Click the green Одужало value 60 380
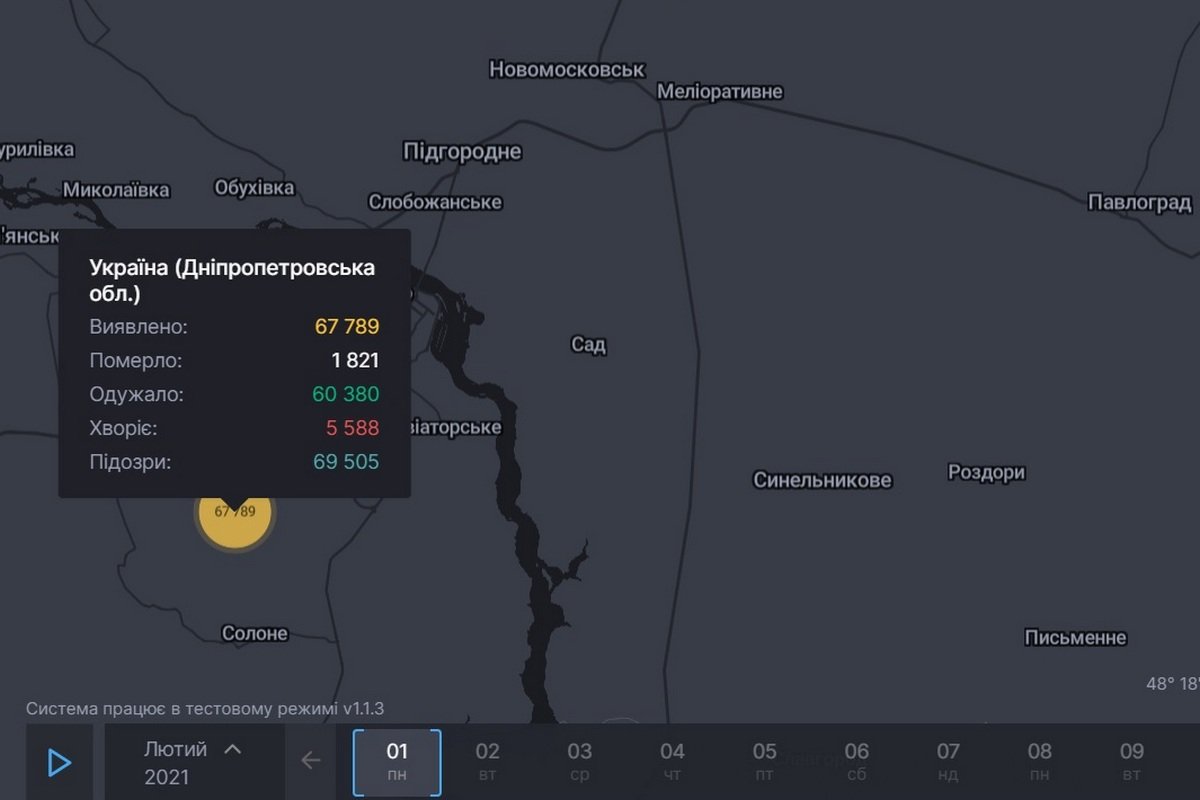This screenshot has height=800, width=1200. click(345, 394)
